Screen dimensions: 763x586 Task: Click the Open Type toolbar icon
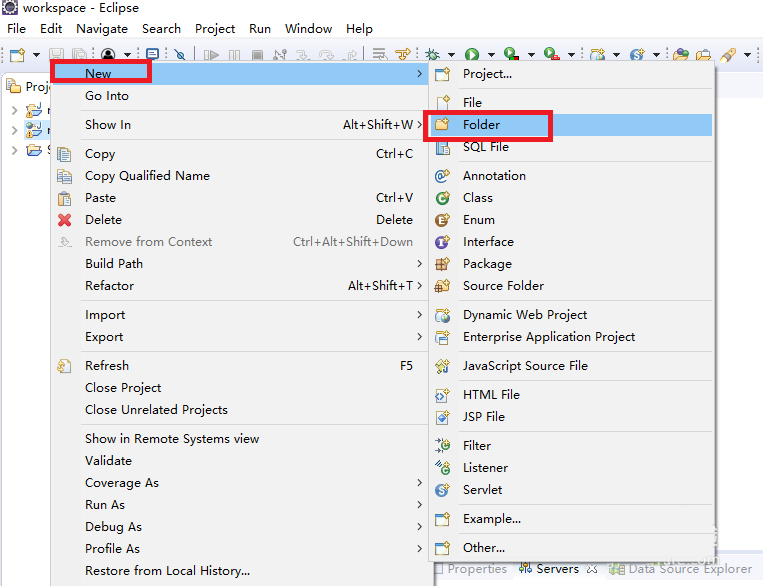(x=681, y=55)
